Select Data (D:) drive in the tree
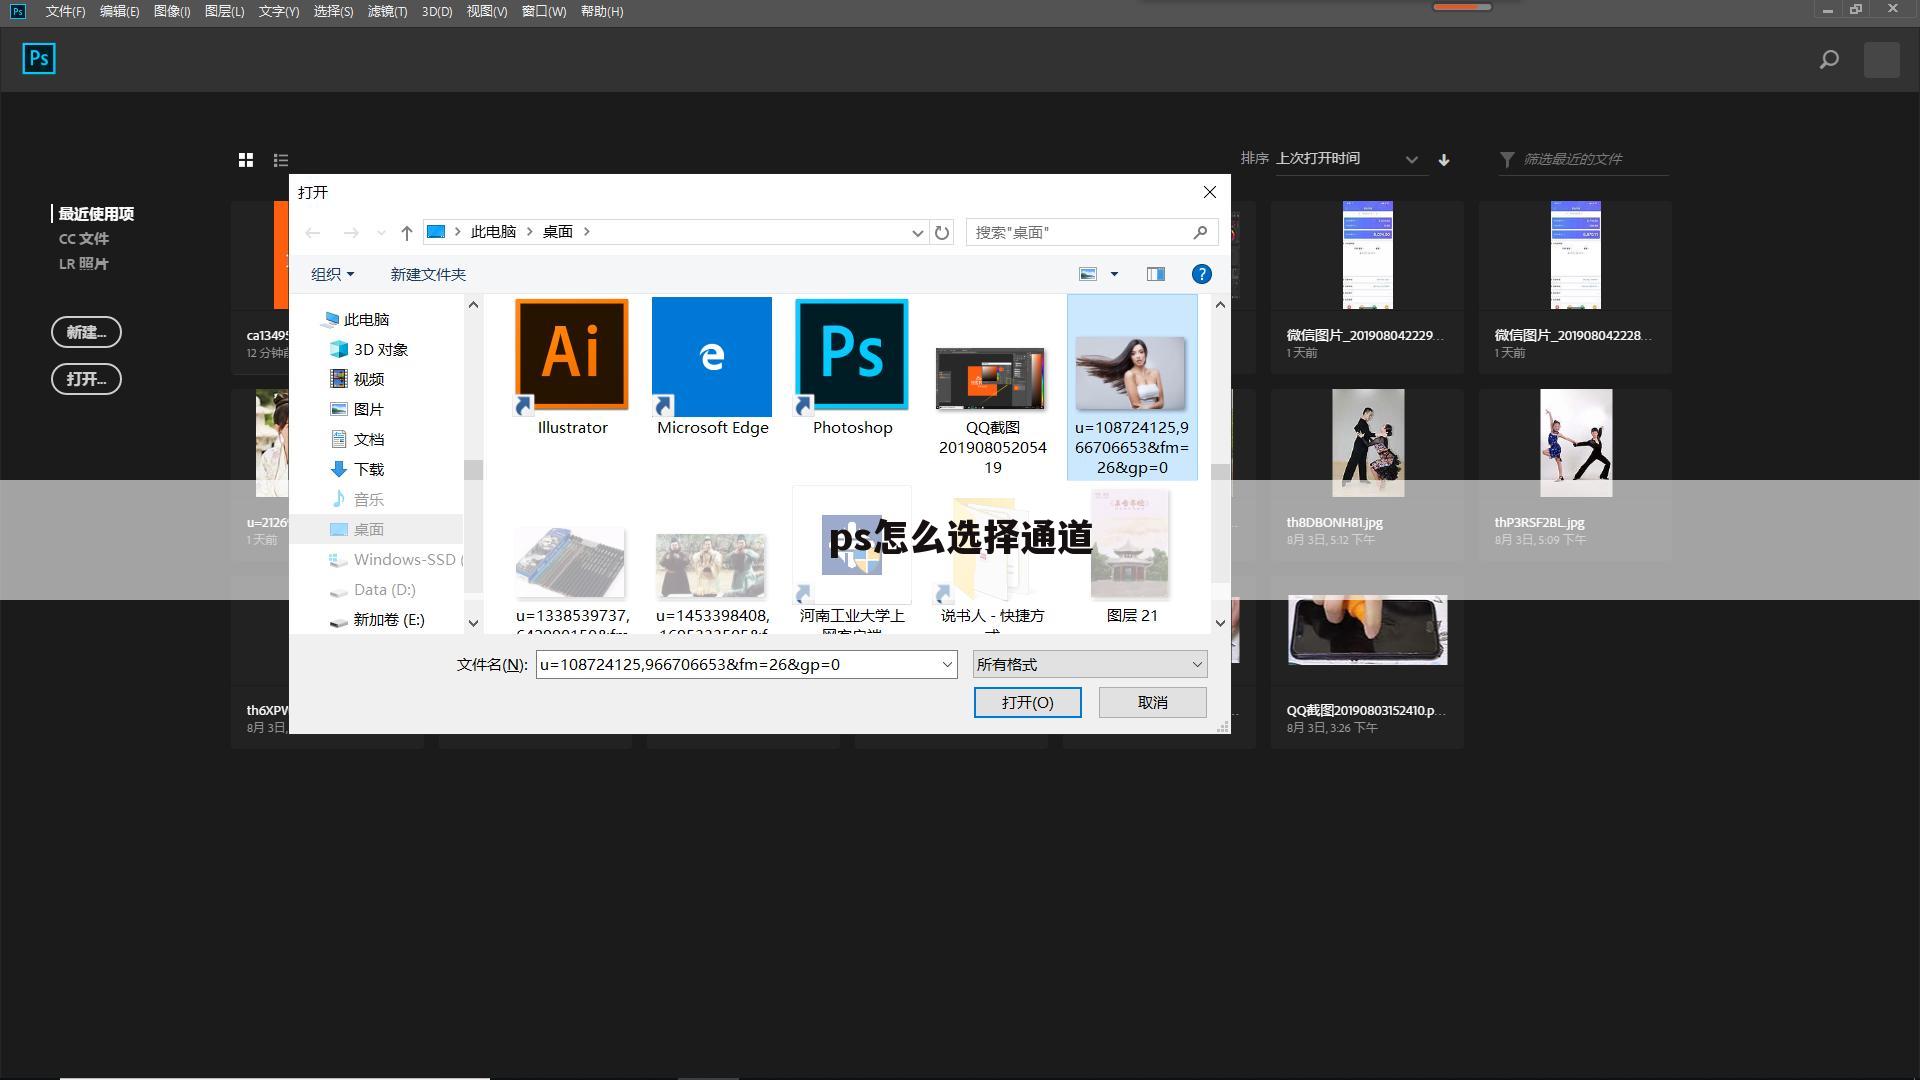This screenshot has width=1920, height=1080. [384, 590]
